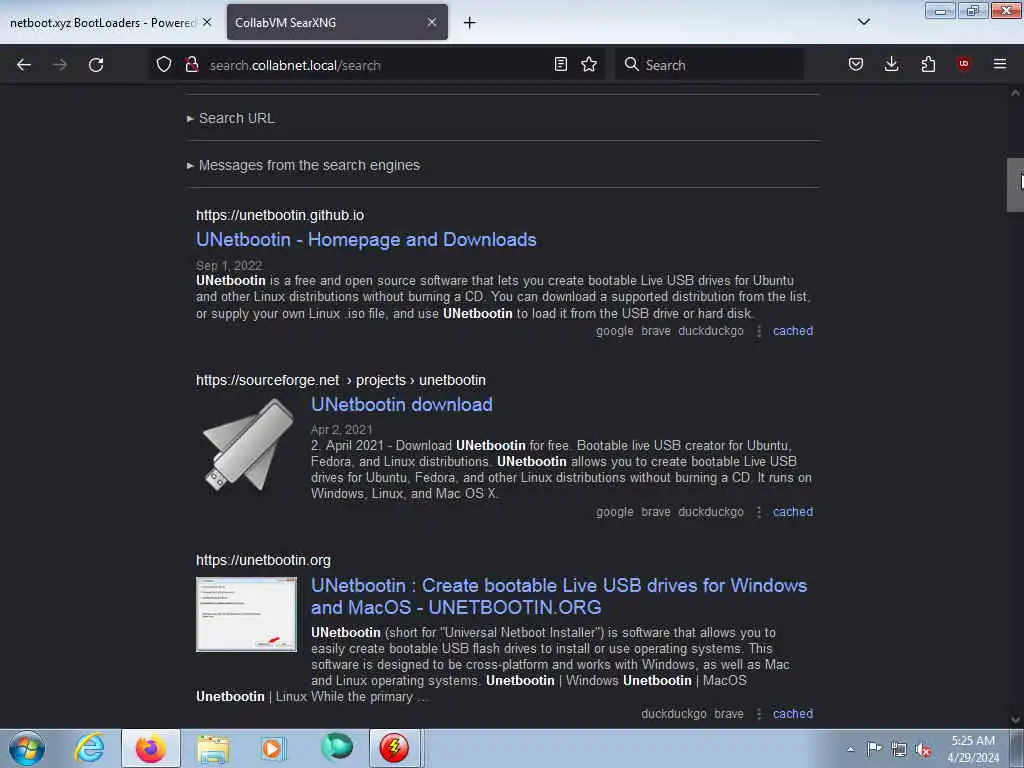Bookmark this page with the star
This screenshot has height=768, width=1024.
589,64
